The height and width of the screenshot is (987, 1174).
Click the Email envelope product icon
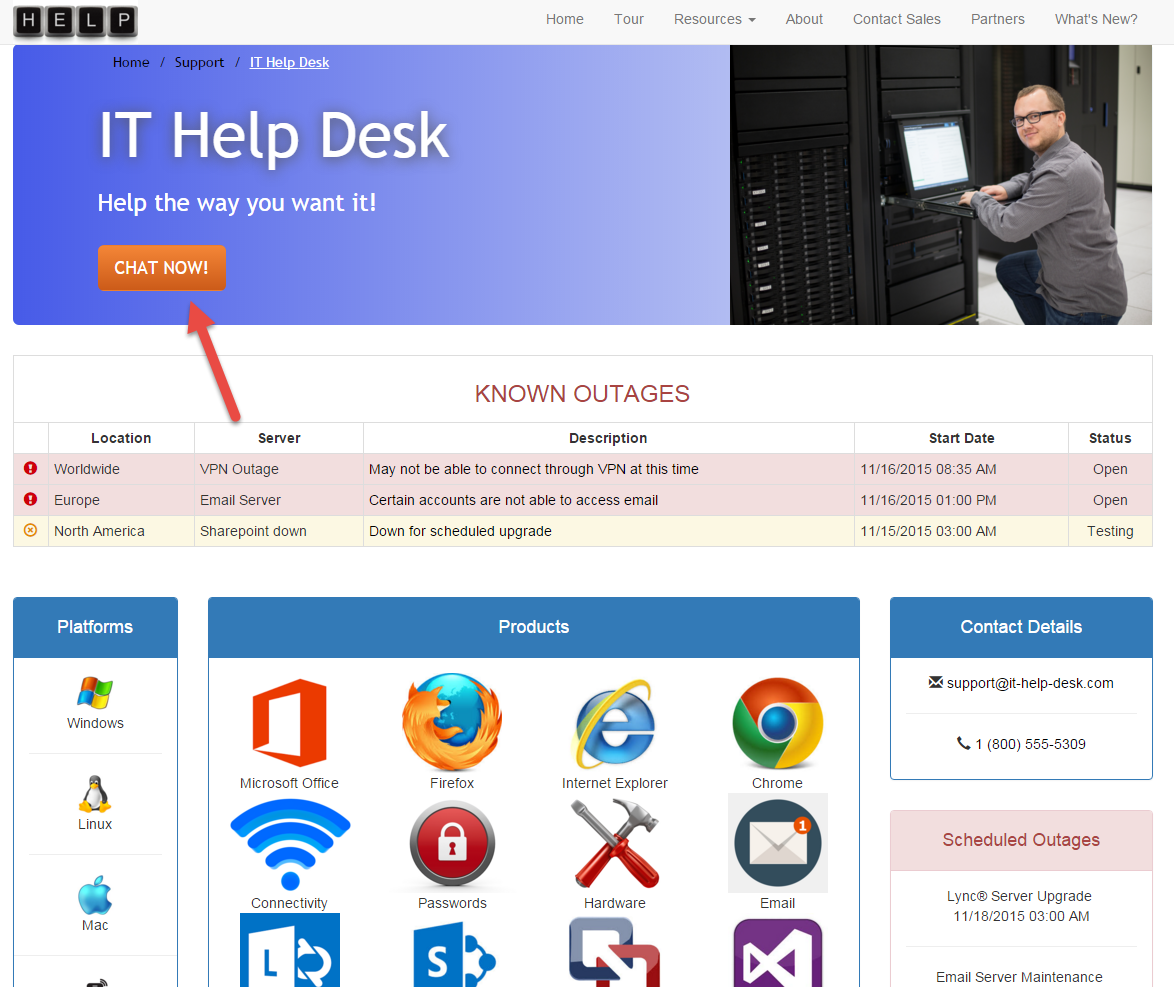point(777,843)
